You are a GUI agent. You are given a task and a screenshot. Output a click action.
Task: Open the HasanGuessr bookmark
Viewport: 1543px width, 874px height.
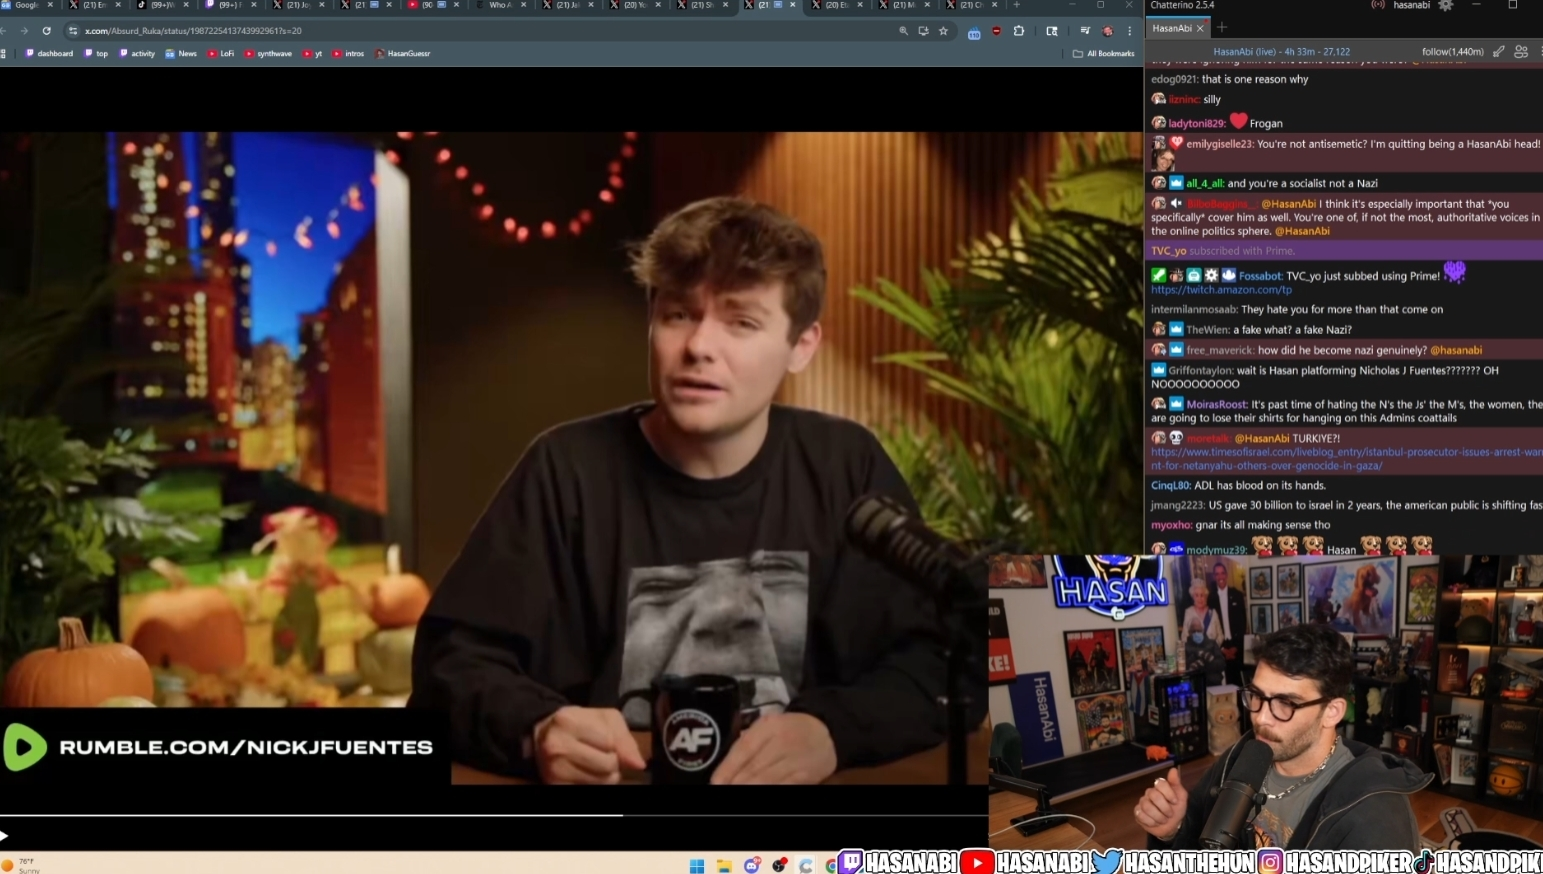pyautogui.click(x=403, y=53)
